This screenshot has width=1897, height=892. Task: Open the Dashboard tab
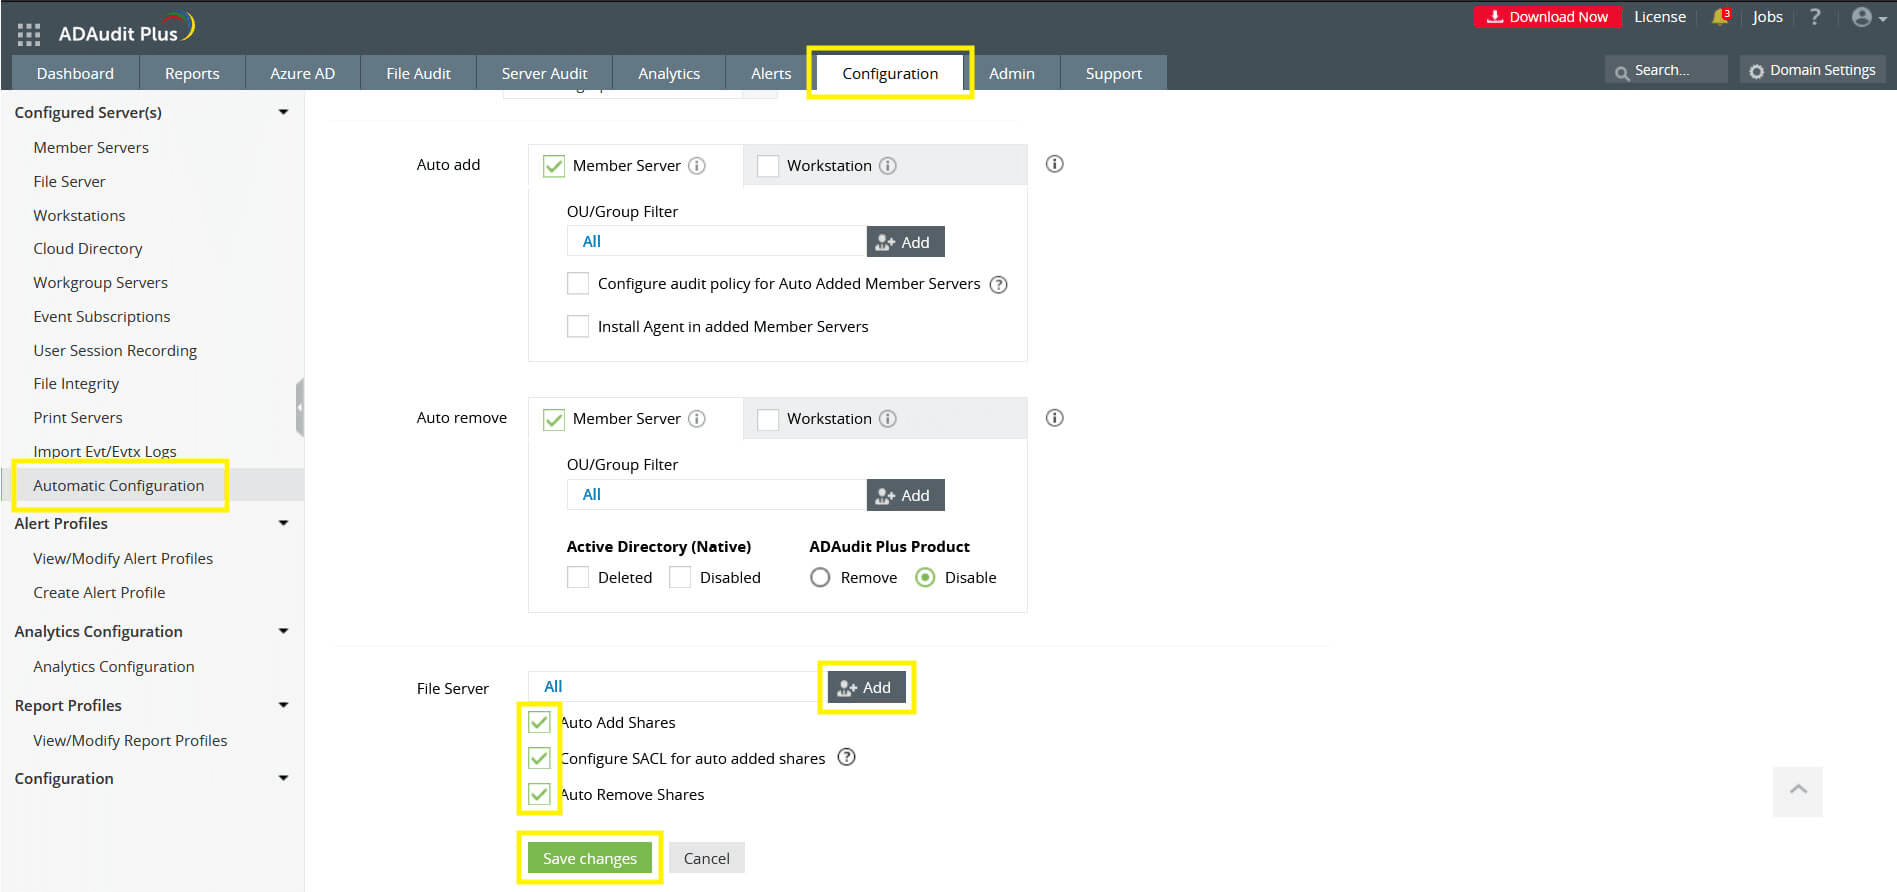75,73
